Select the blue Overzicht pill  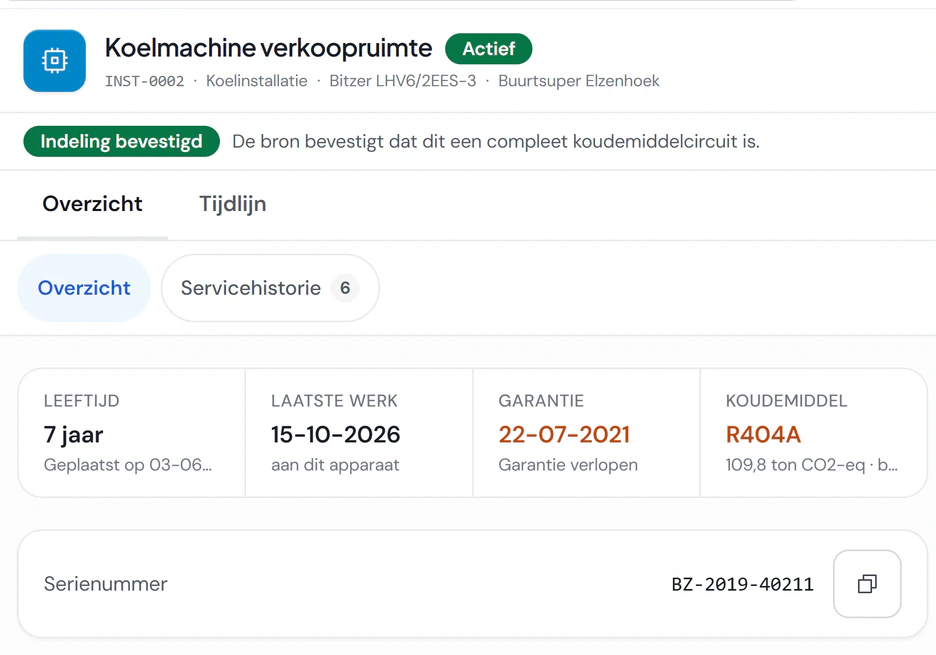[x=84, y=288]
